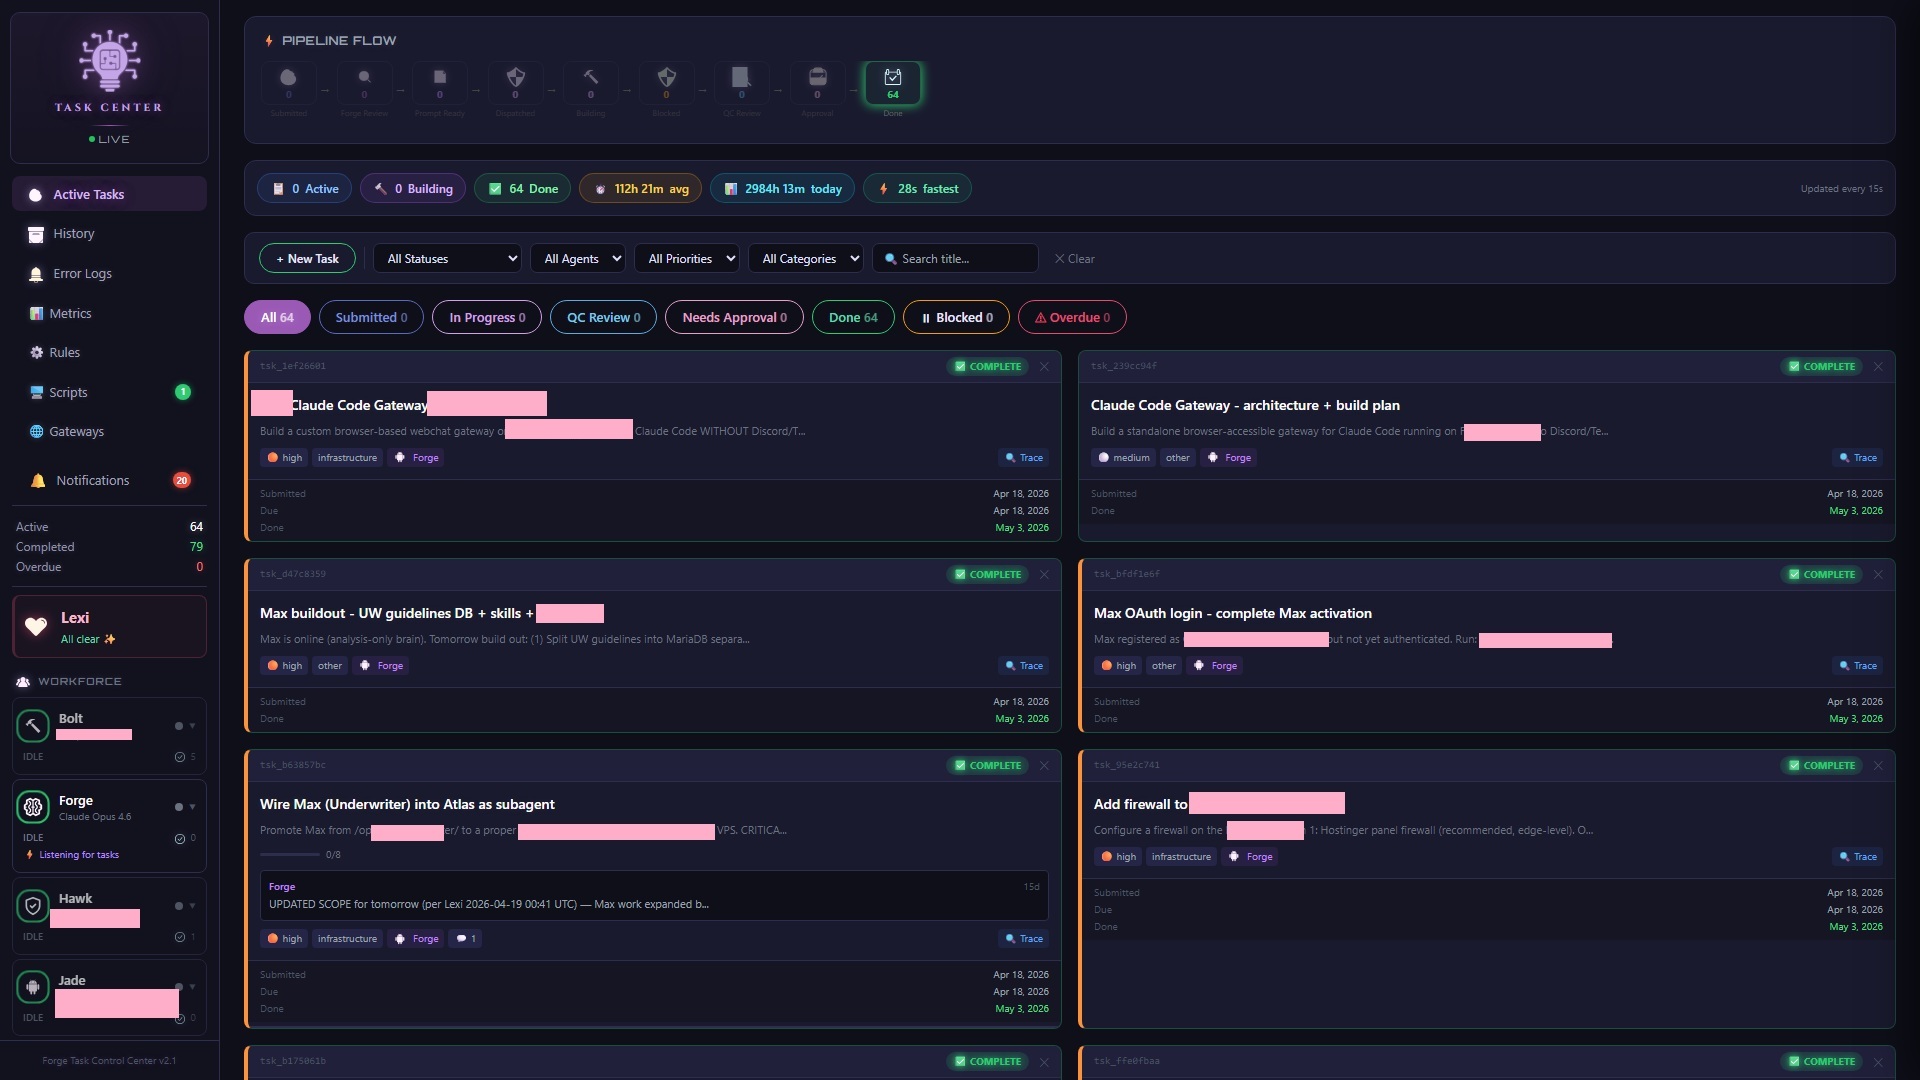Click the 64 Done stat chip
The image size is (1920, 1080).
coord(522,189)
